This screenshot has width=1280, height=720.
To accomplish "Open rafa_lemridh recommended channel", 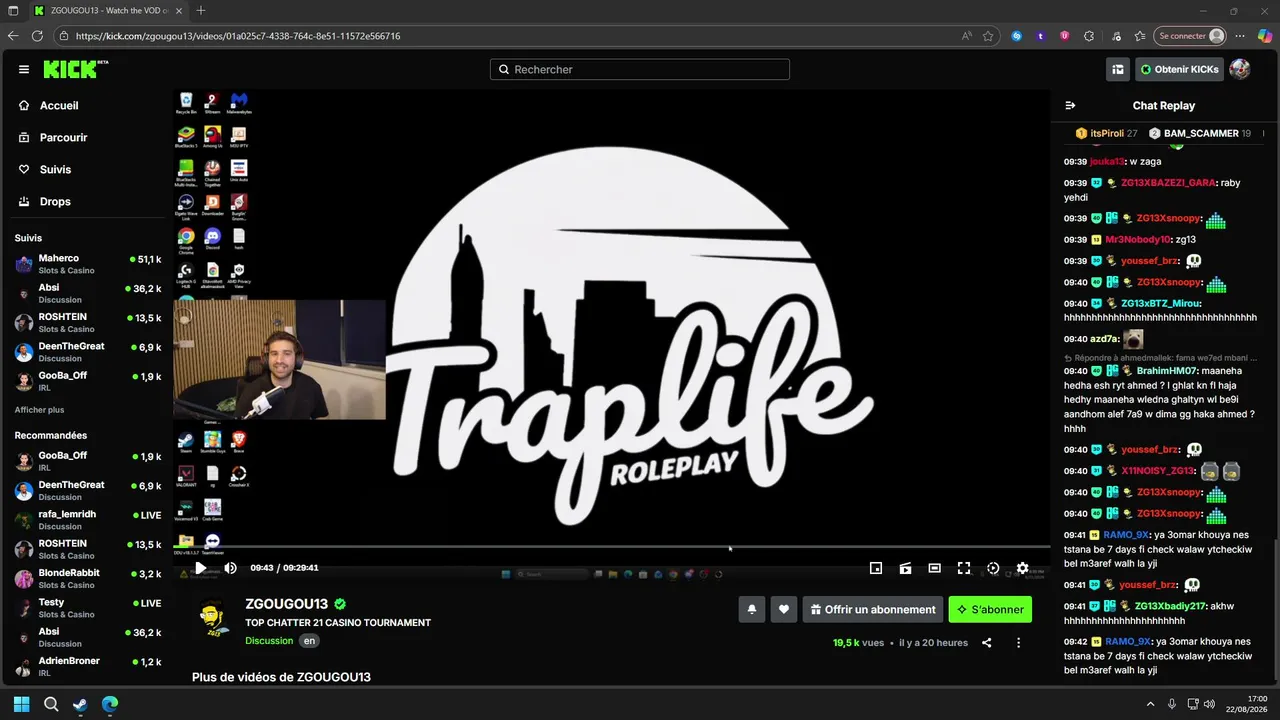I will [87, 520].
